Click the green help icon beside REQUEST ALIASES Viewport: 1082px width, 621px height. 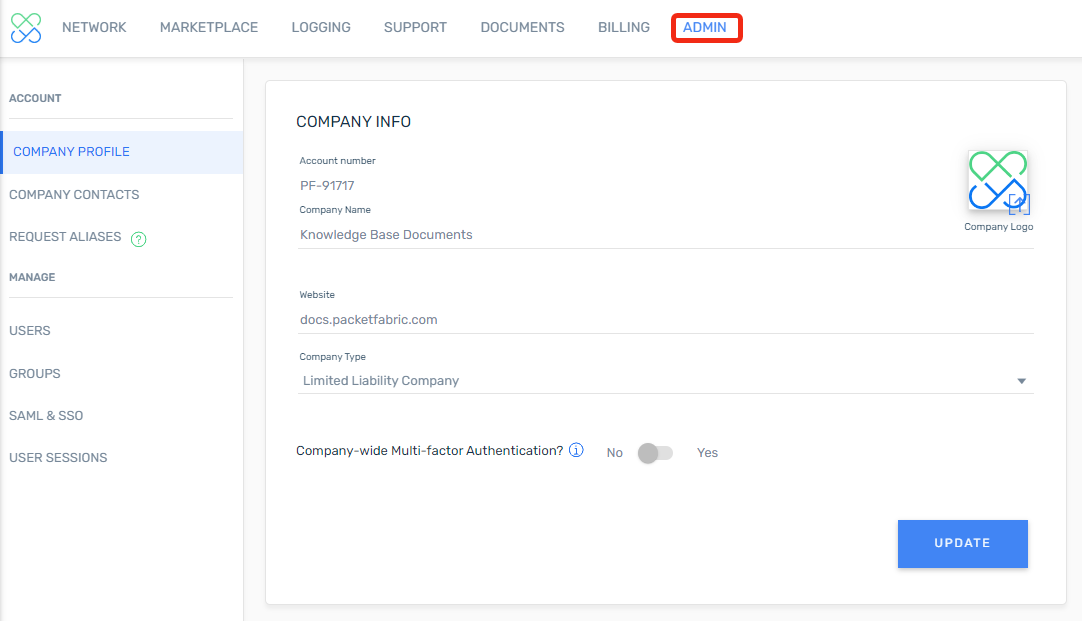(x=139, y=238)
